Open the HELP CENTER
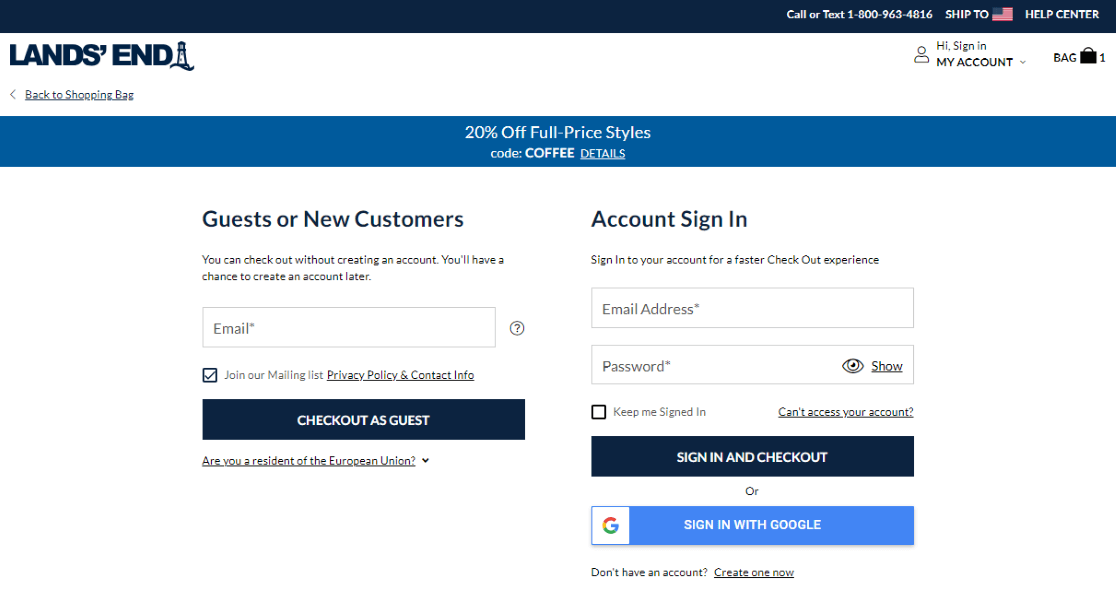The image size is (1116, 604). tap(1061, 14)
